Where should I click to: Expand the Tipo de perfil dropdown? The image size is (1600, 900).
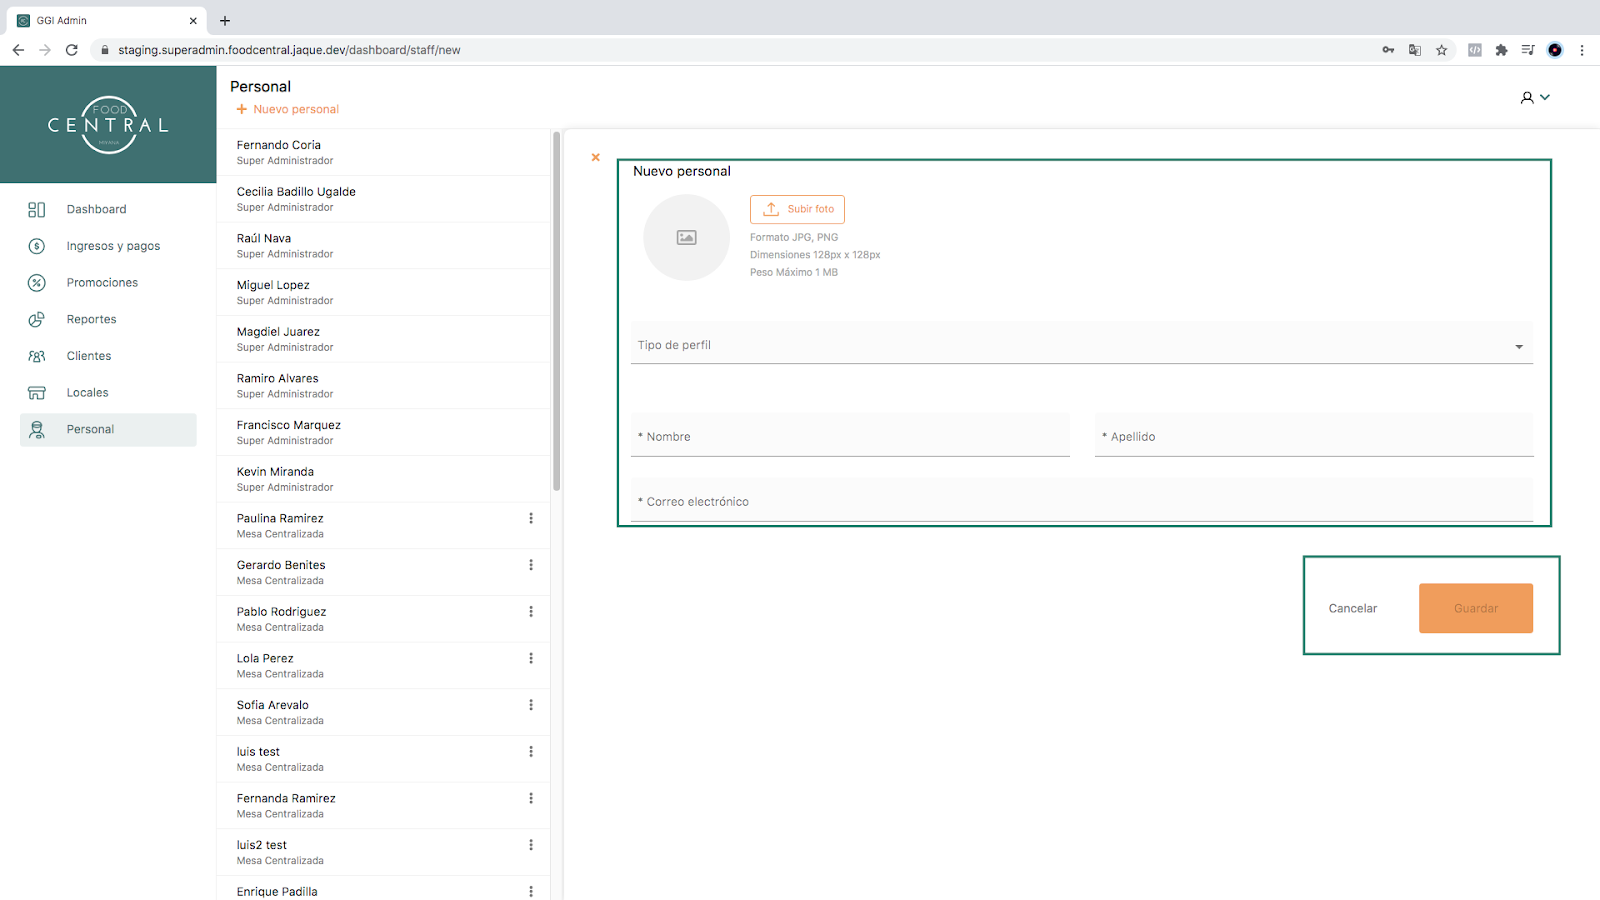pos(1082,344)
